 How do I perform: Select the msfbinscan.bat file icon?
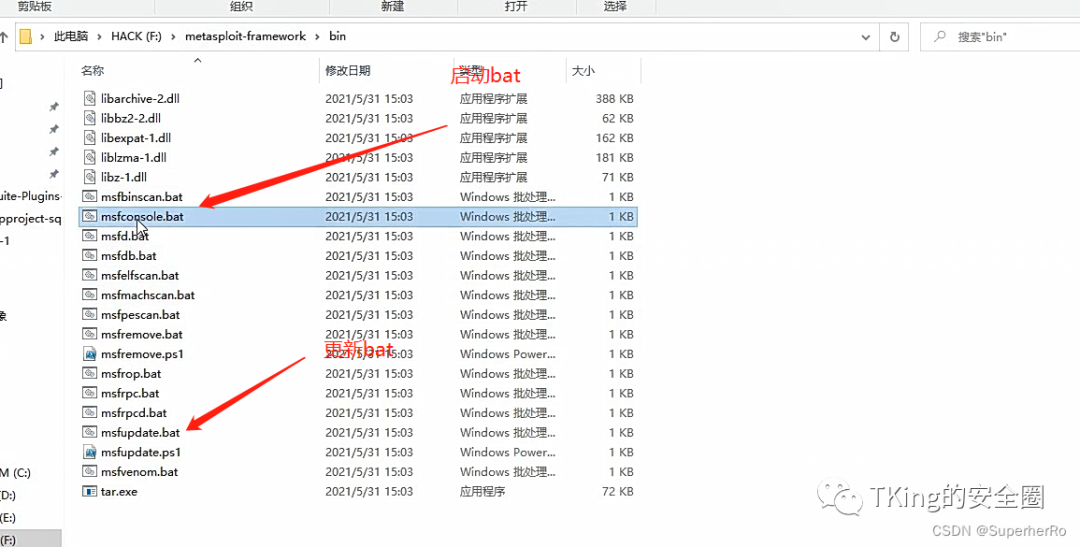pyautogui.click(x=90, y=197)
